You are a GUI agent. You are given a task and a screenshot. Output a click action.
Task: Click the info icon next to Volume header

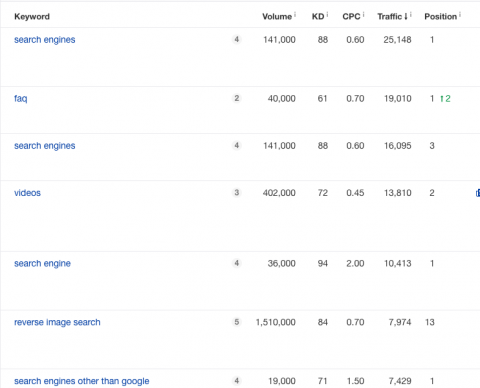click(295, 14)
